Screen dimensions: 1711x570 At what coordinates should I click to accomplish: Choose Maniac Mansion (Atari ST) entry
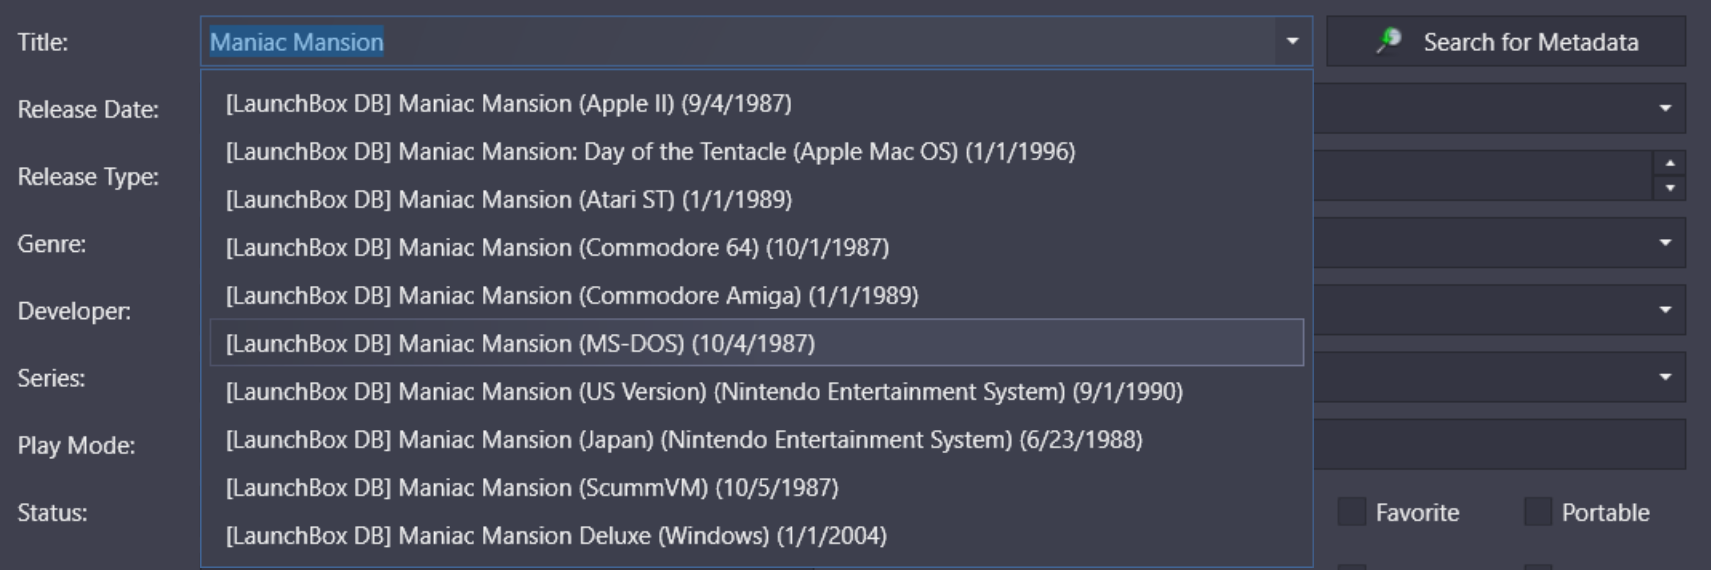point(757,199)
